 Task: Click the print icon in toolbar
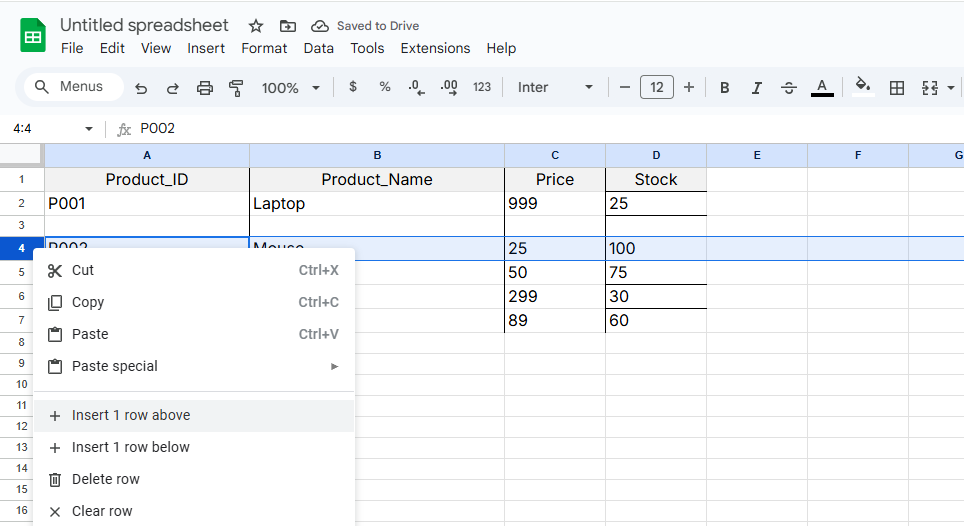click(205, 88)
